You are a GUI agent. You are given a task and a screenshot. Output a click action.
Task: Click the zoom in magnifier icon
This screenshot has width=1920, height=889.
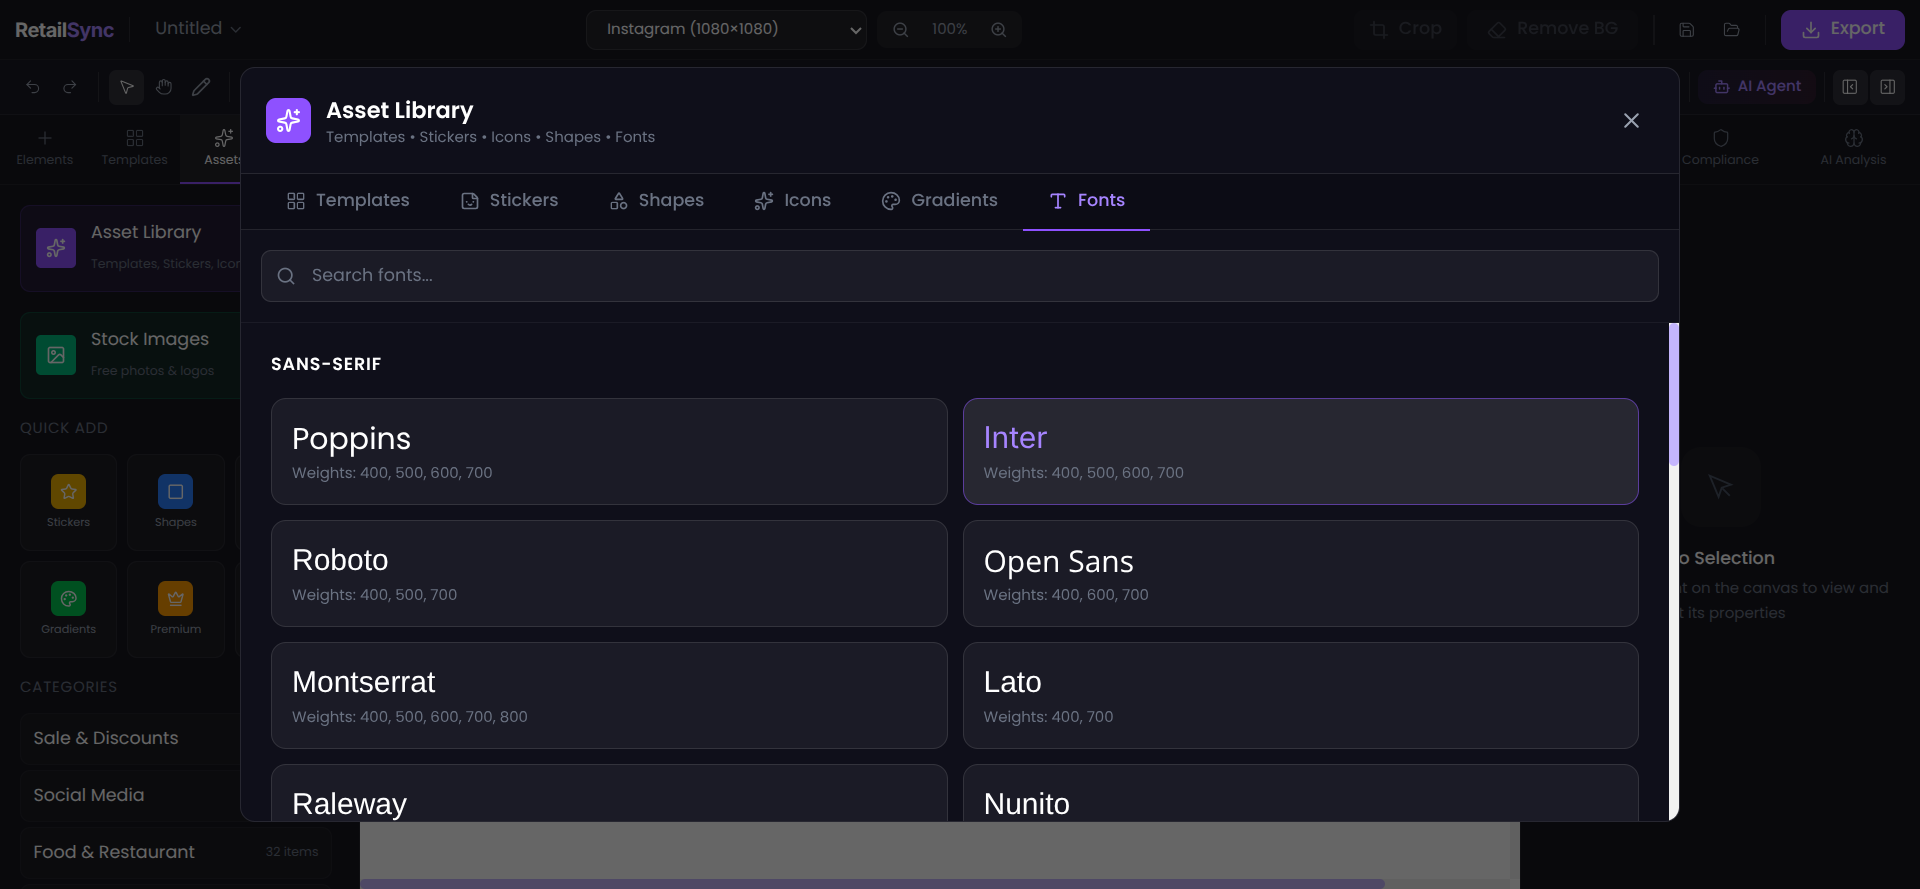pyautogui.click(x=999, y=30)
